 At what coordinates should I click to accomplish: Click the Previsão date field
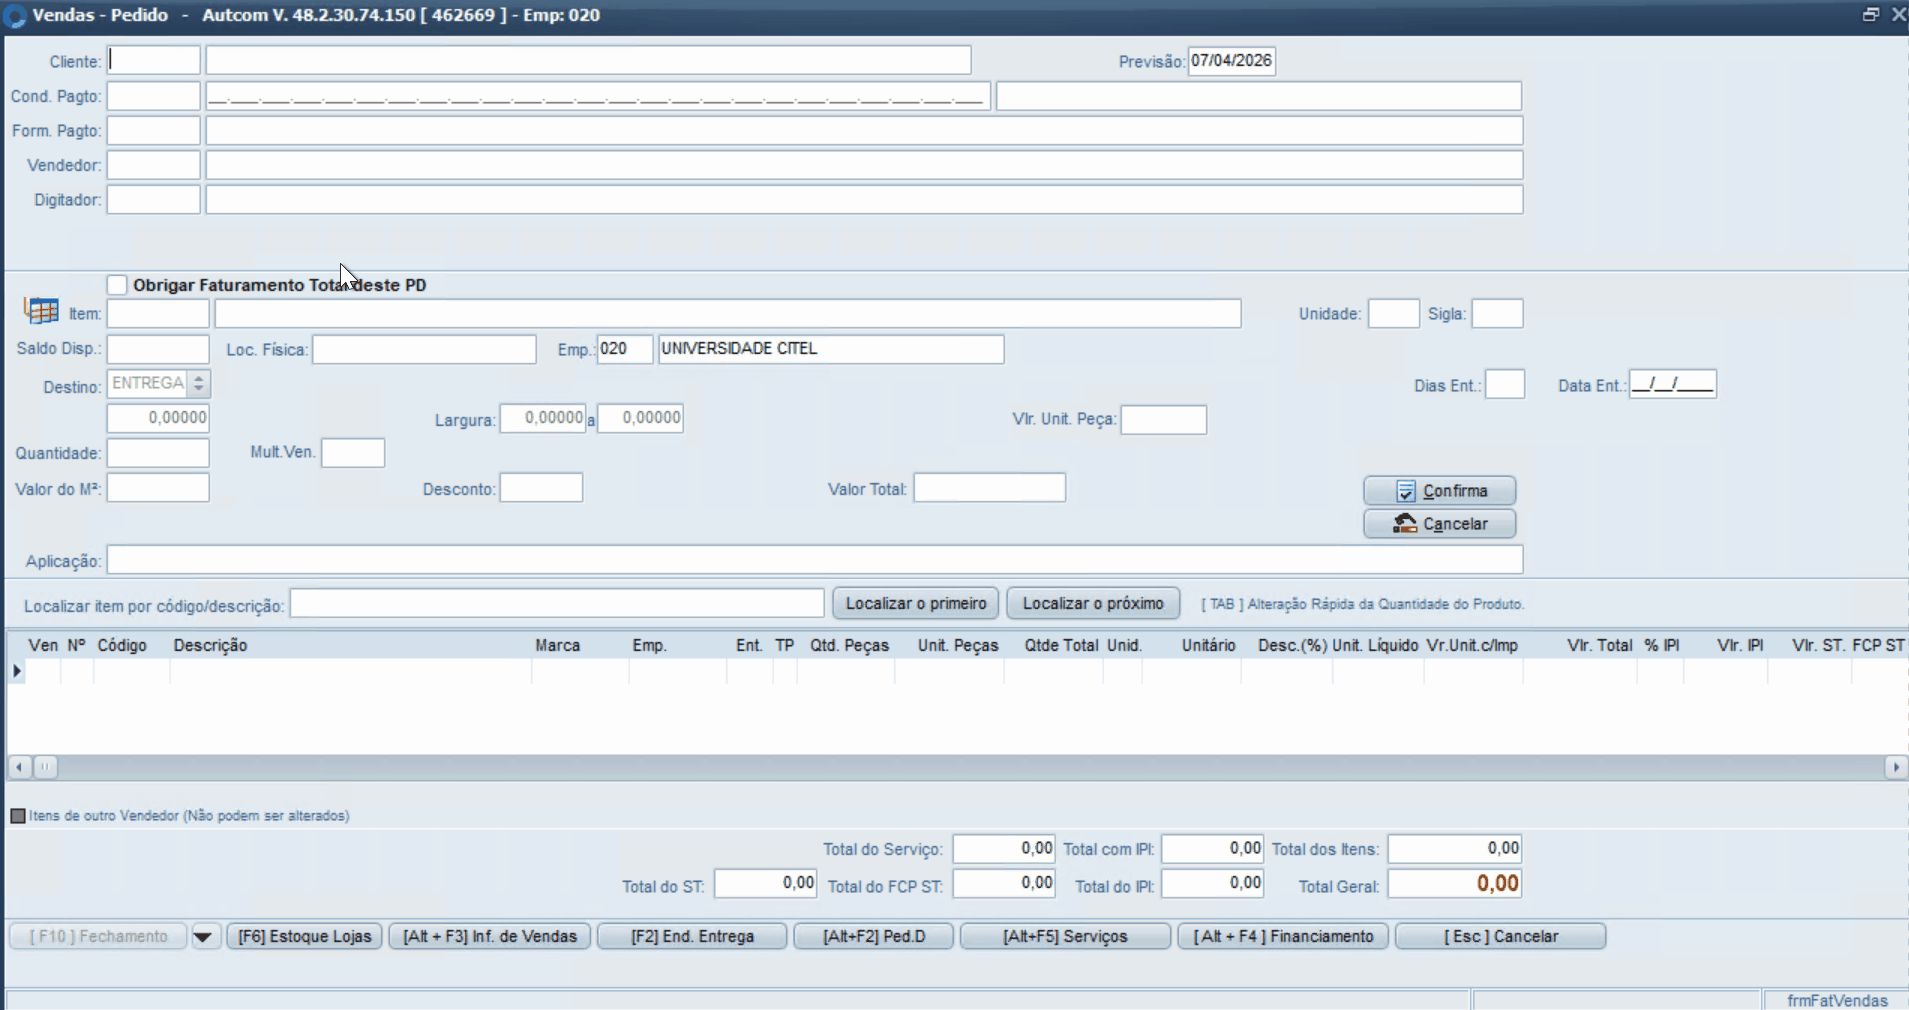point(1231,61)
